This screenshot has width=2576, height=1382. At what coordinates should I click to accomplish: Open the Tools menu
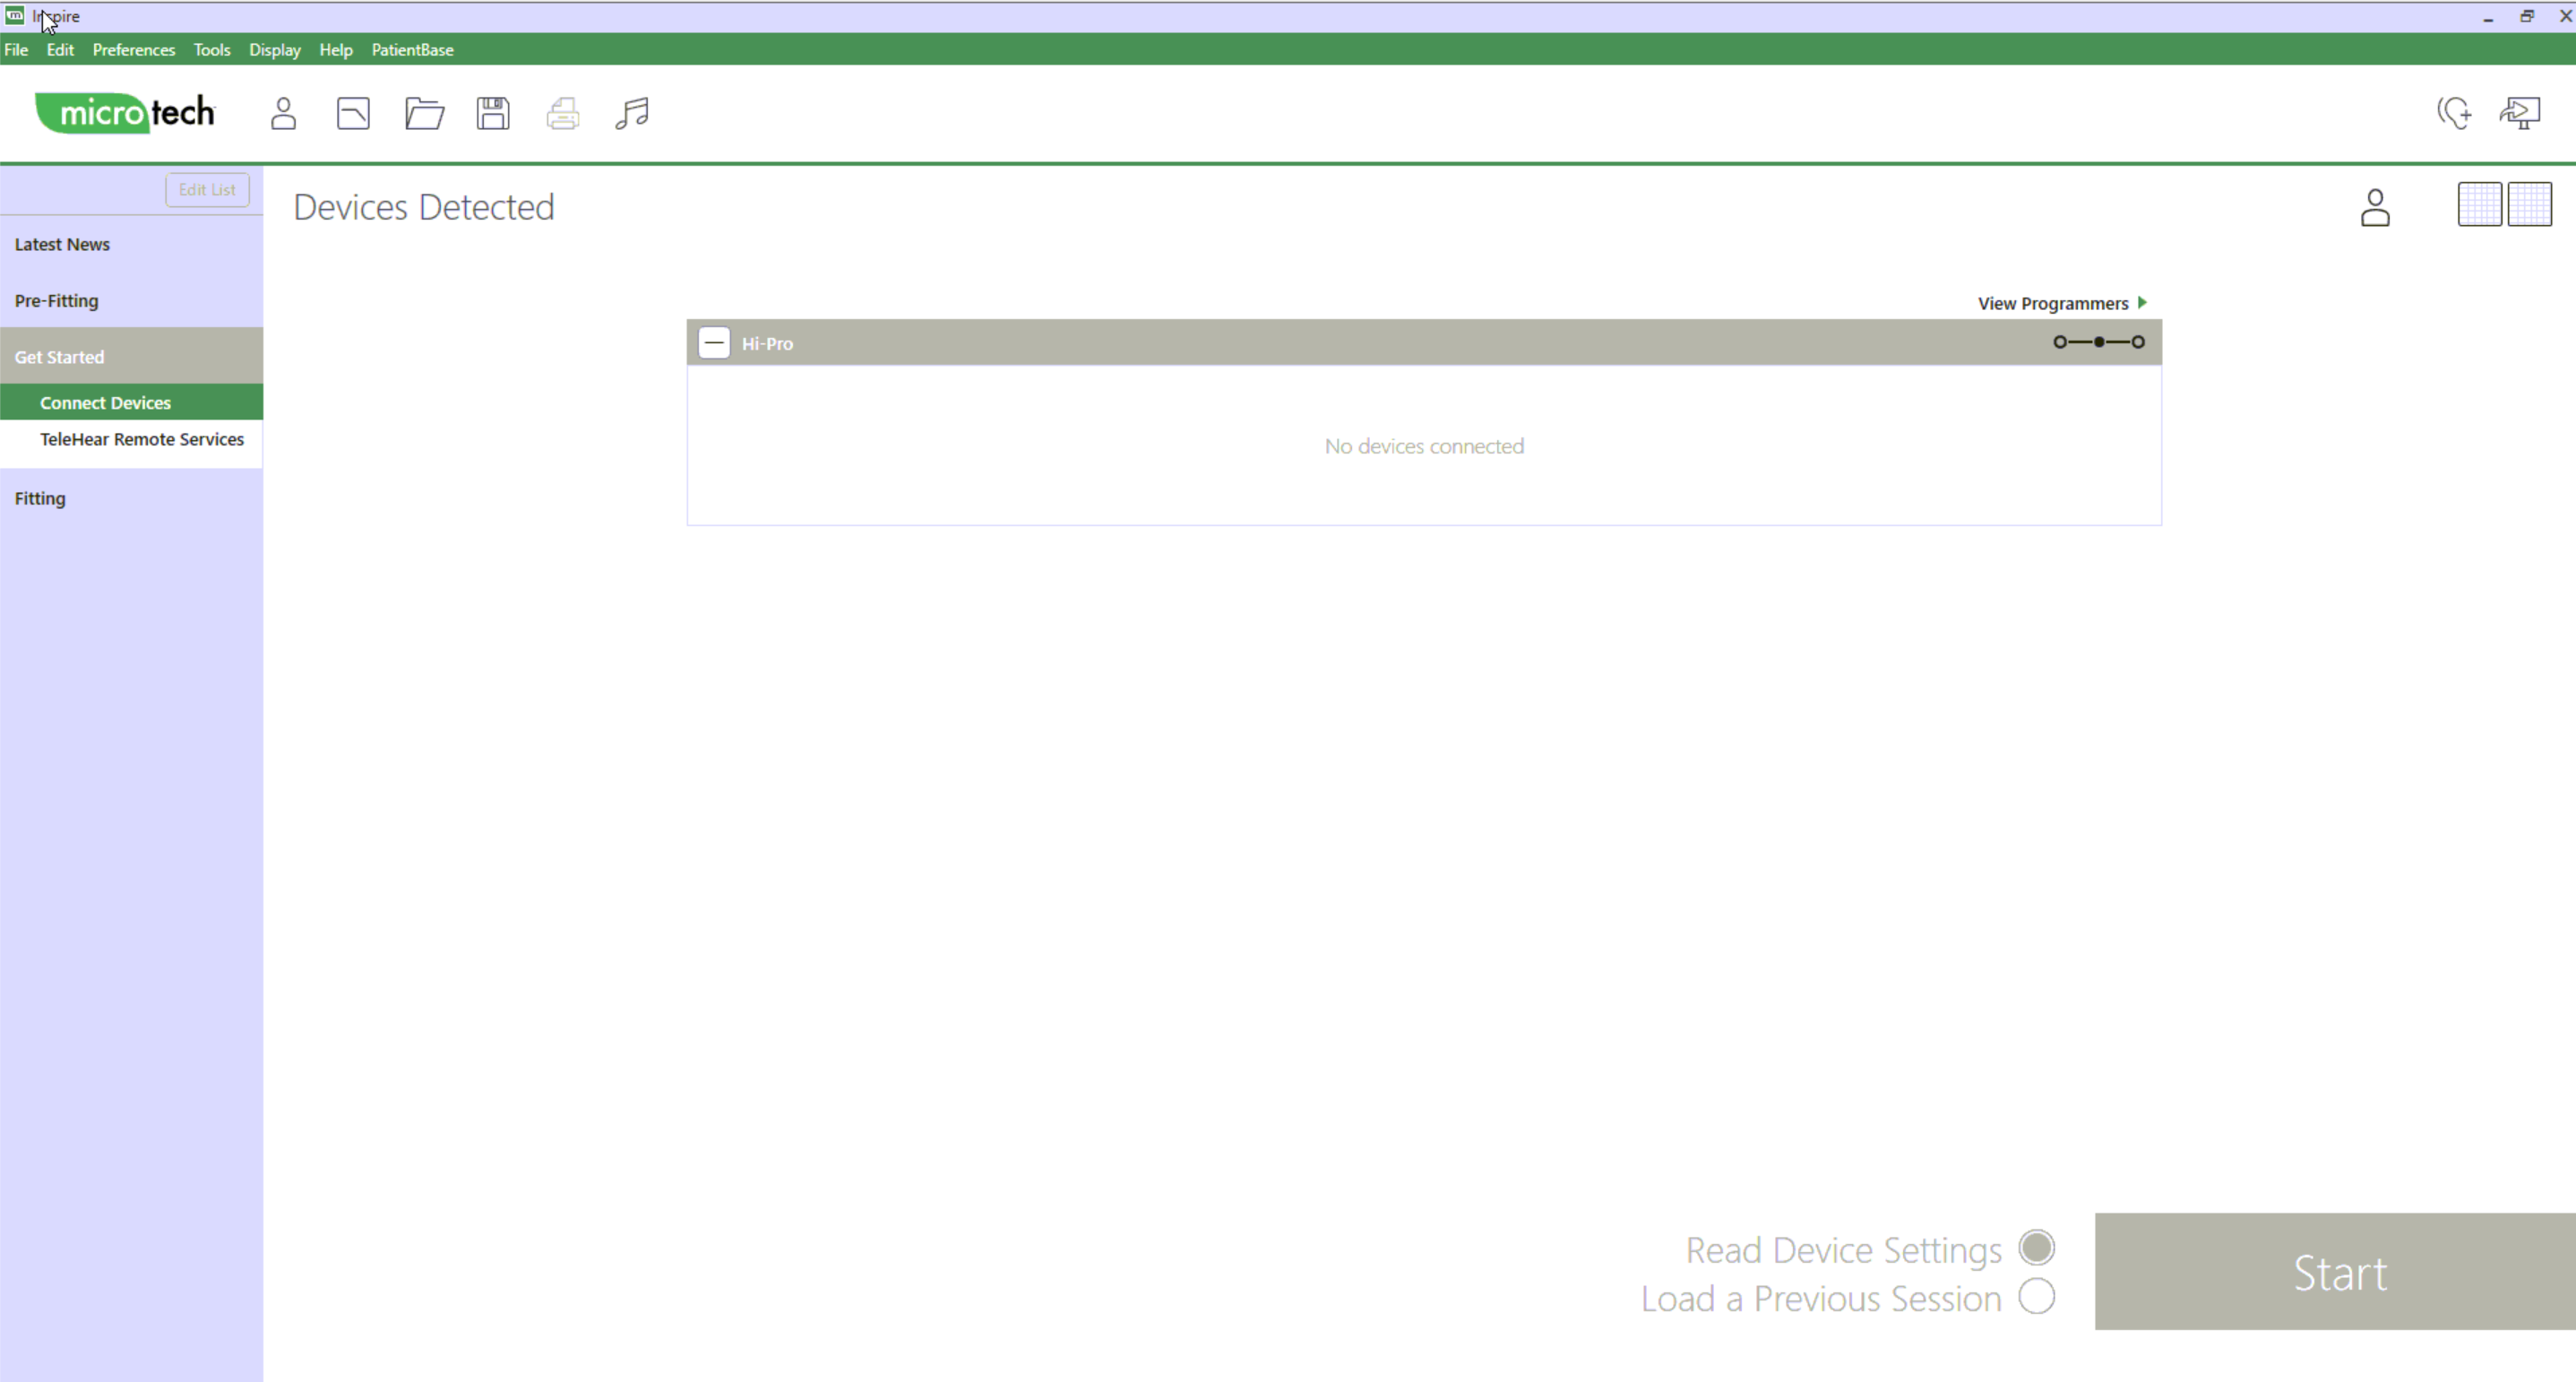[211, 49]
